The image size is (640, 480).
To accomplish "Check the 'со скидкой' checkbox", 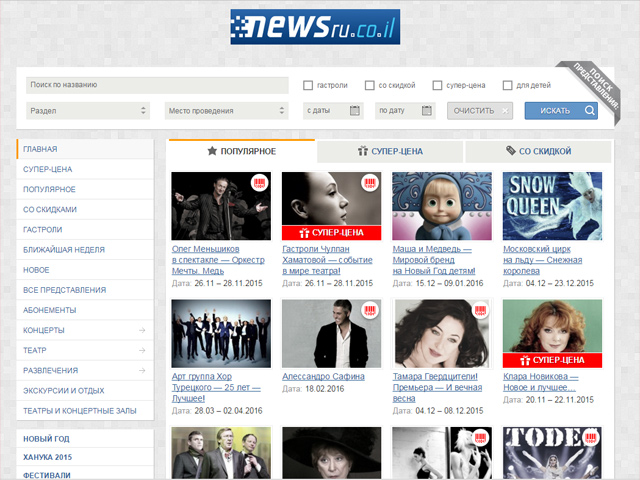I will pyautogui.click(x=369, y=85).
